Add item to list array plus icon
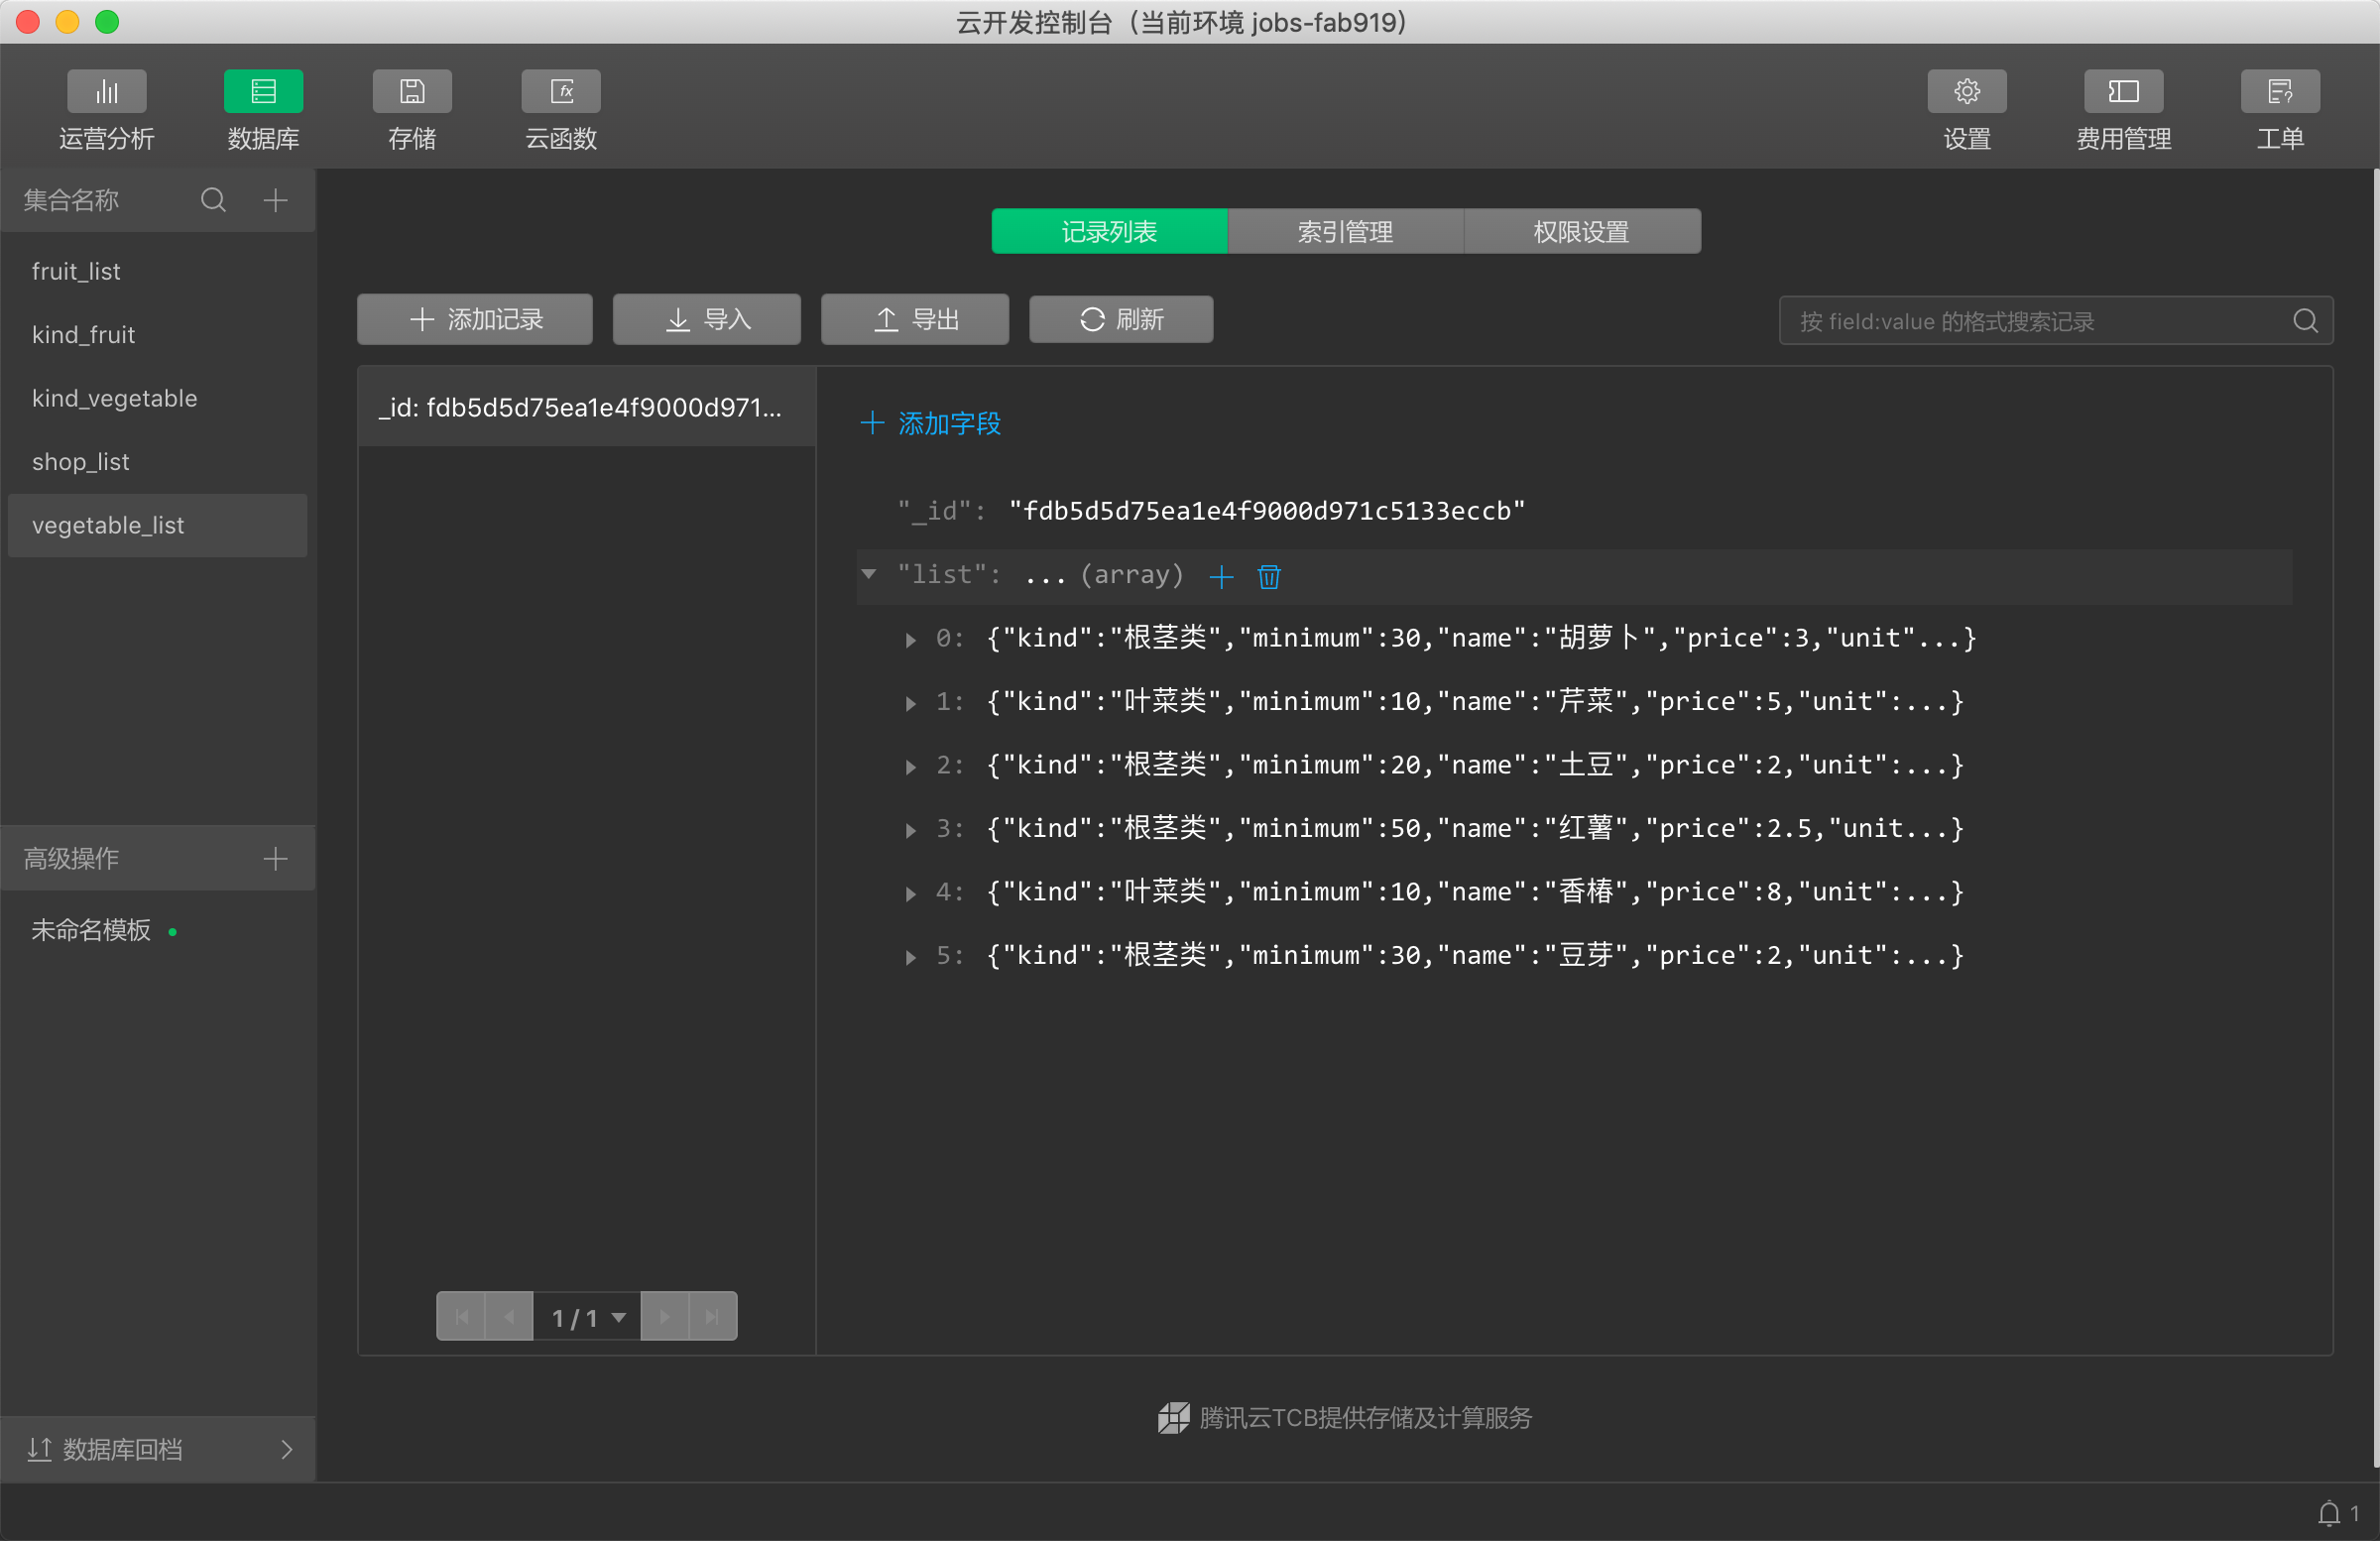 tap(1221, 577)
